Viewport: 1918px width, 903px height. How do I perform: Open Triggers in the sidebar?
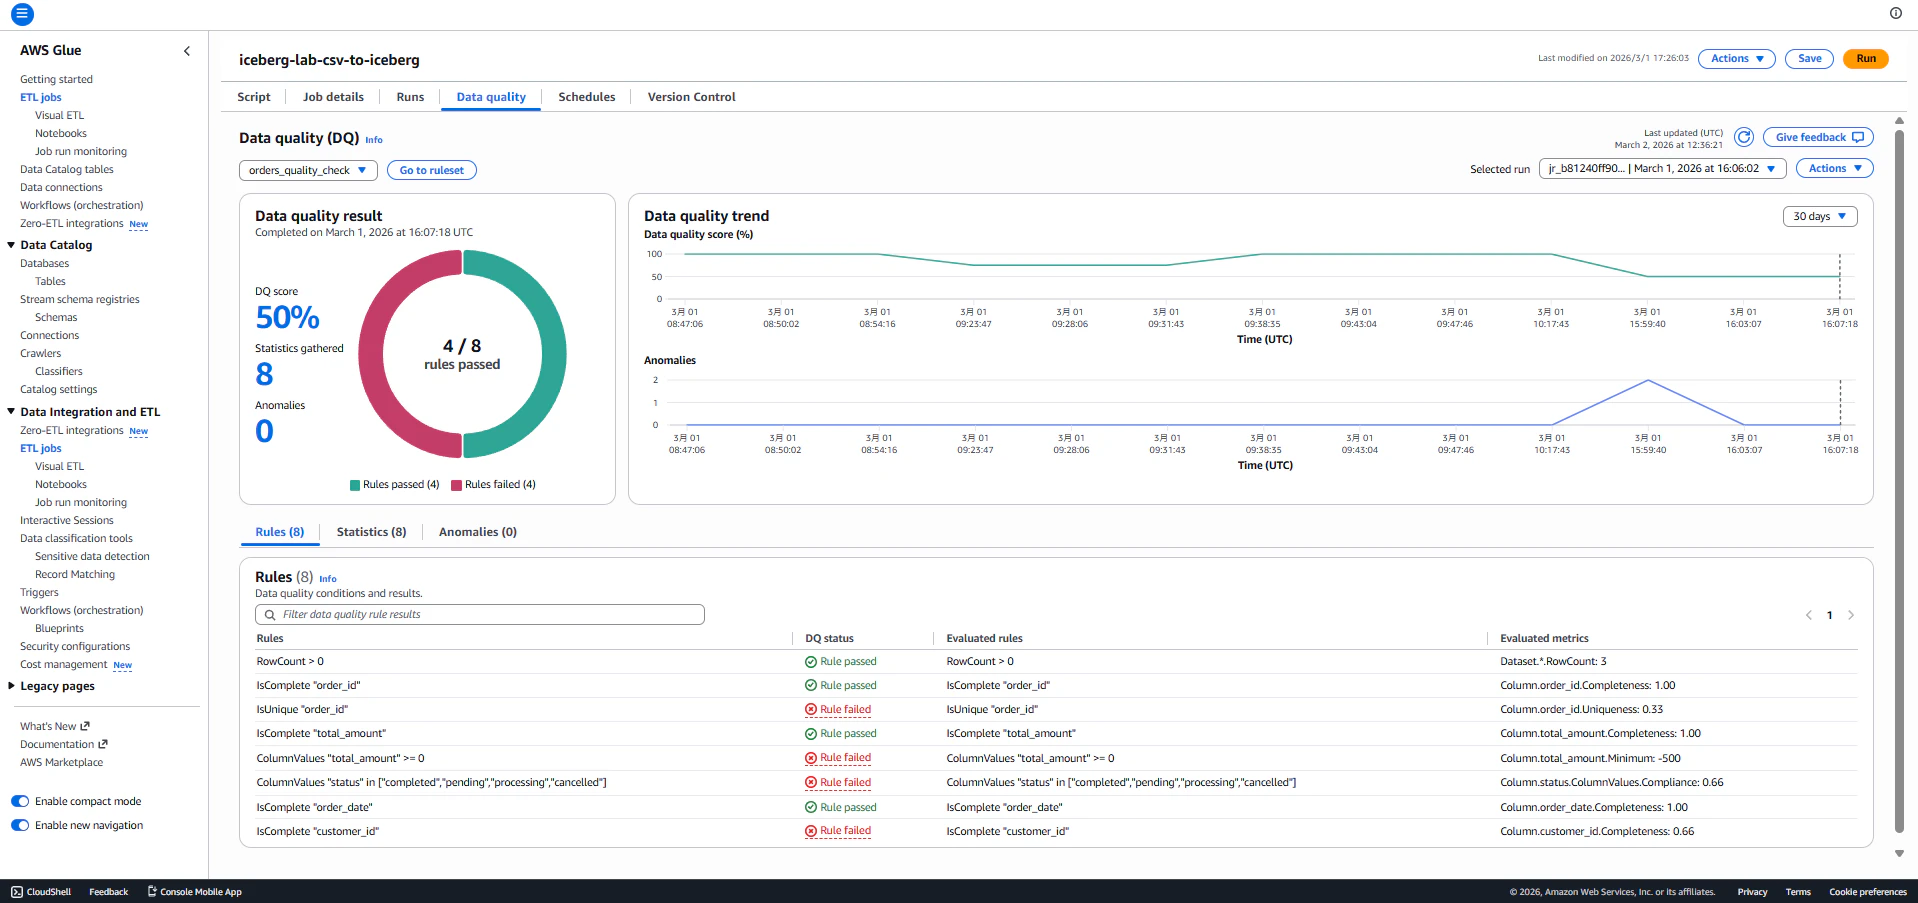coord(39,593)
